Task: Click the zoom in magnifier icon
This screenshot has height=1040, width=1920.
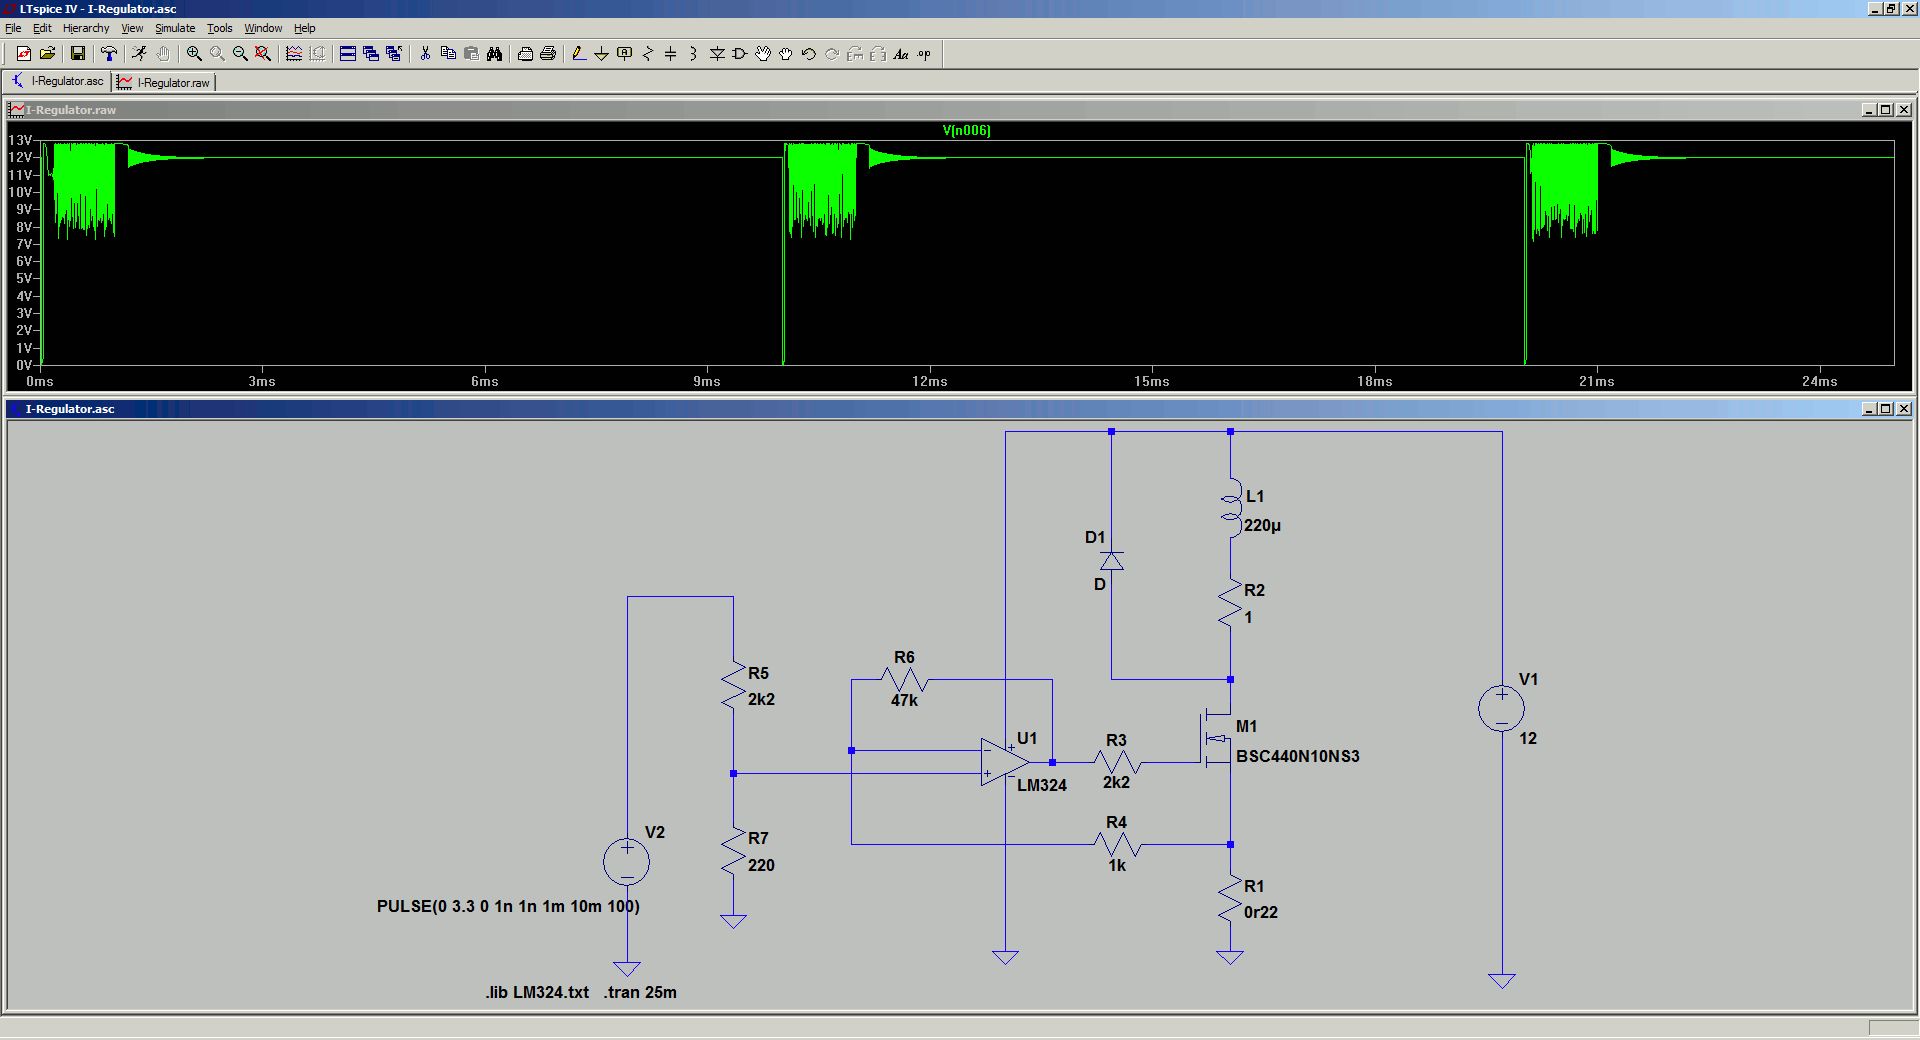Action: click(194, 54)
